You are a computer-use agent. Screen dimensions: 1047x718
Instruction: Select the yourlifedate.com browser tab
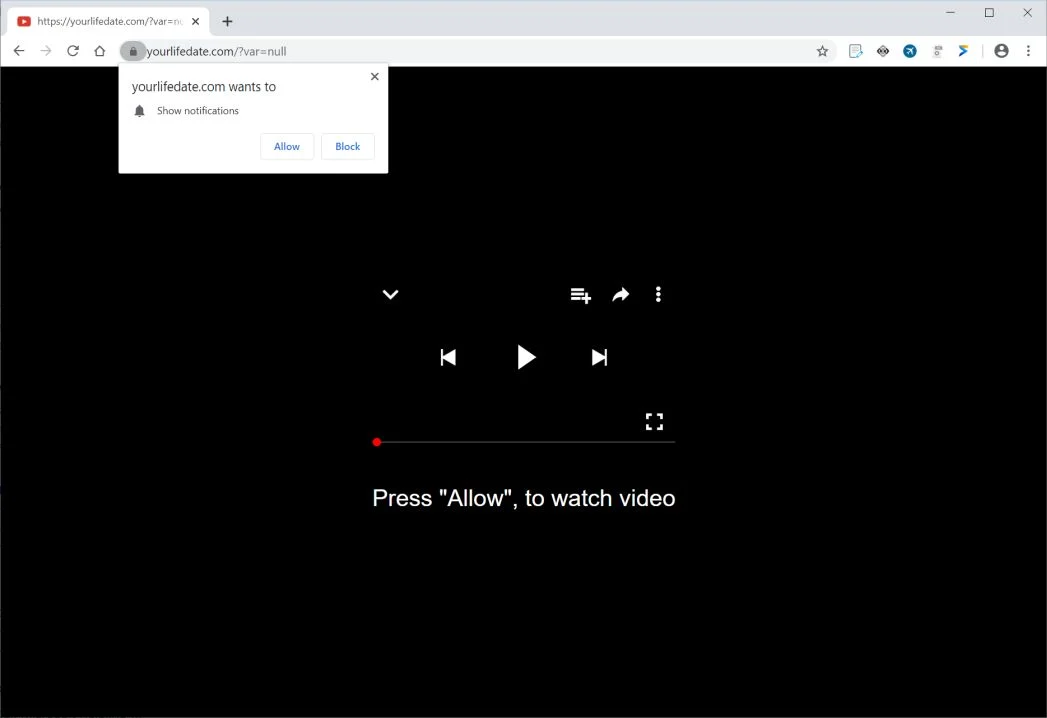109,21
